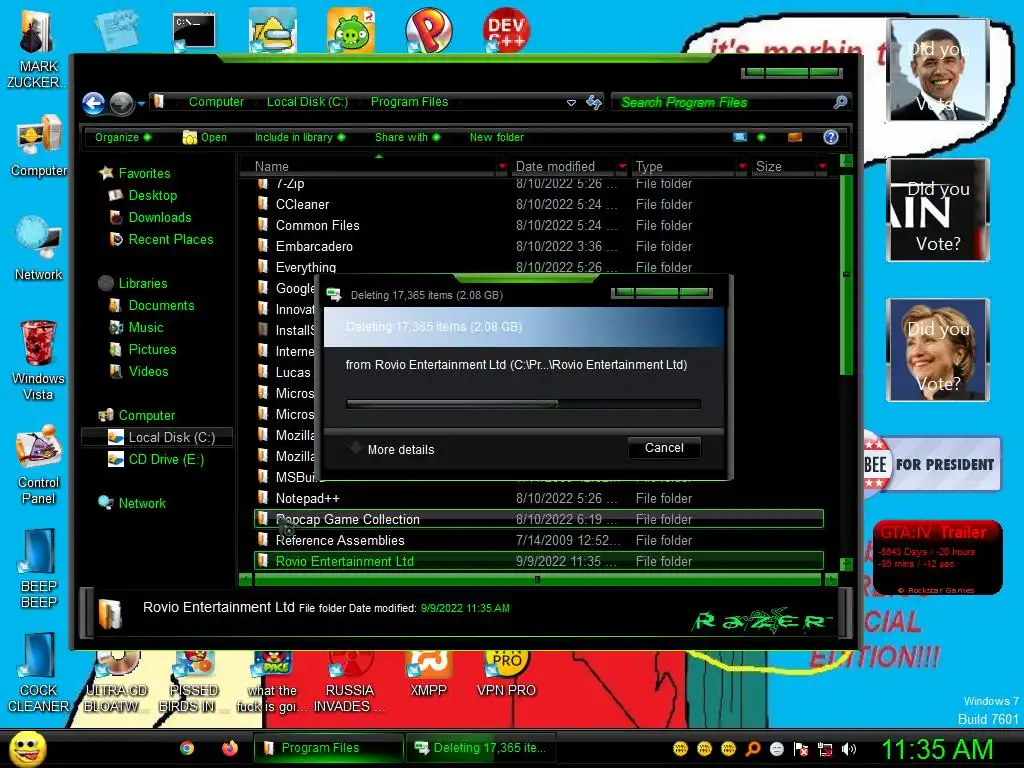1024x768 pixels.
Task: Open the Help question mark icon
Action: pyautogui.click(x=831, y=137)
